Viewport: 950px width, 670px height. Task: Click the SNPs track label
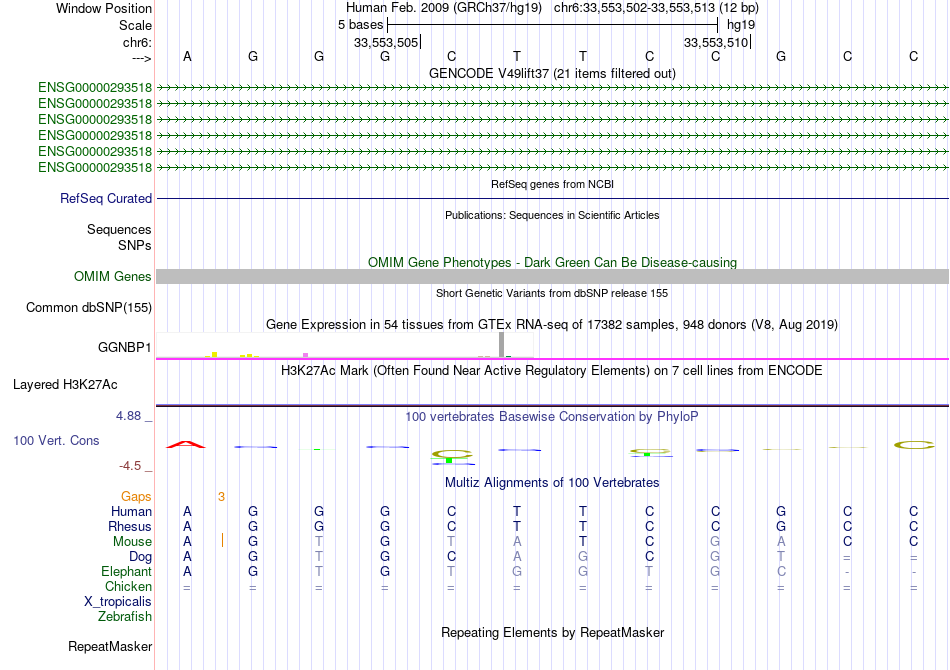[135, 245]
